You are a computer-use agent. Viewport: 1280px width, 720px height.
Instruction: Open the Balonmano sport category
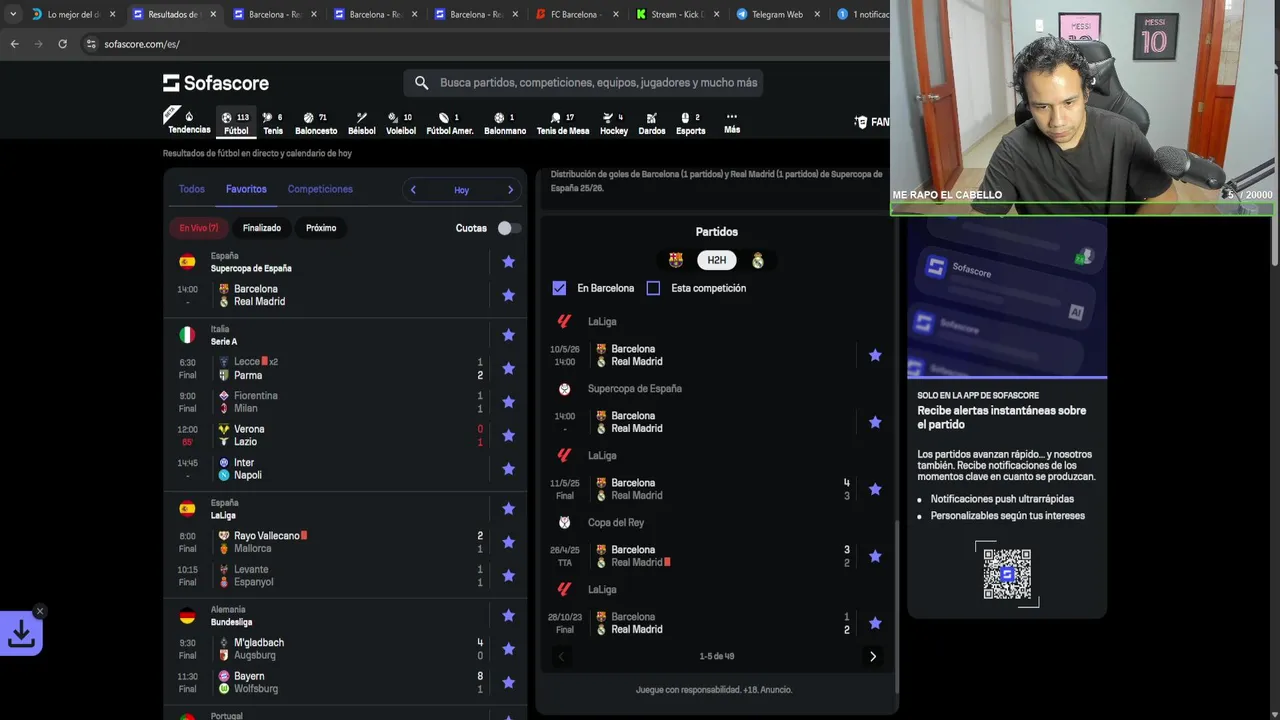tap(505, 122)
